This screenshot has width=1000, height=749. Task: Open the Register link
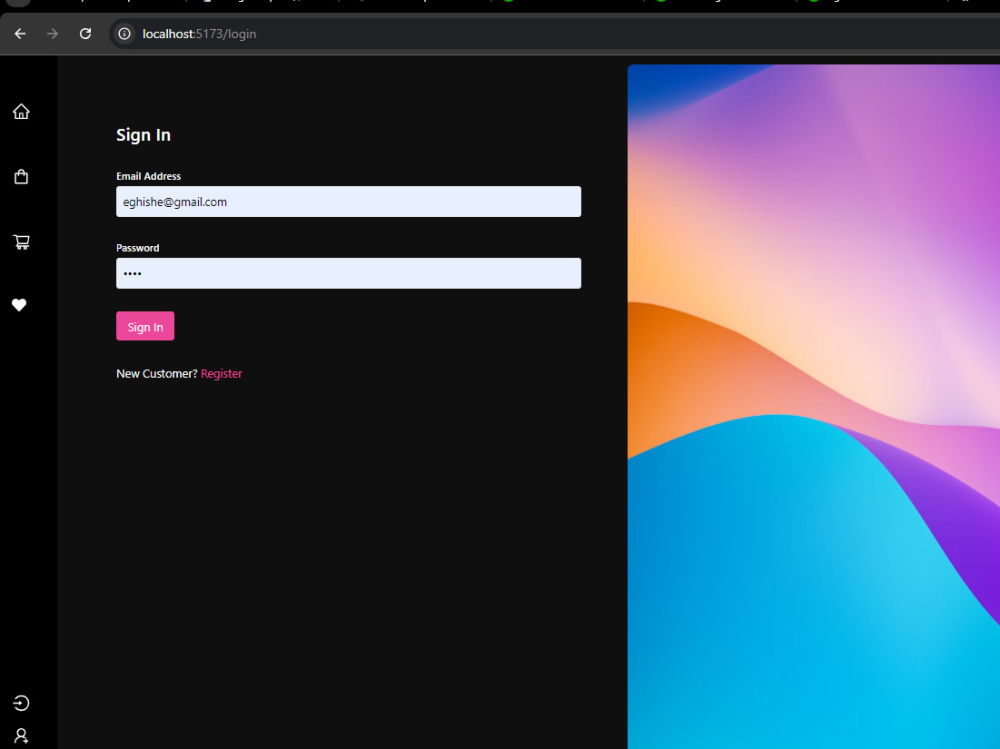pyautogui.click(x=221, y=374)
